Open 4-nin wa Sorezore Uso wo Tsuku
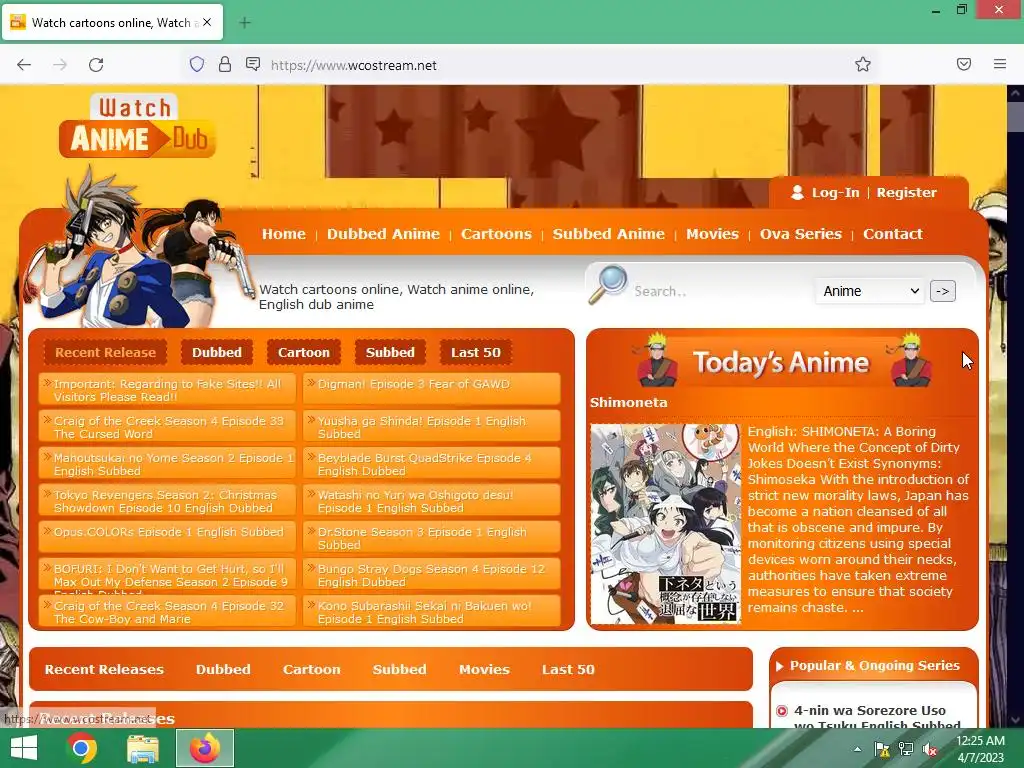1024x768 pixels. [x=877, y=717]
